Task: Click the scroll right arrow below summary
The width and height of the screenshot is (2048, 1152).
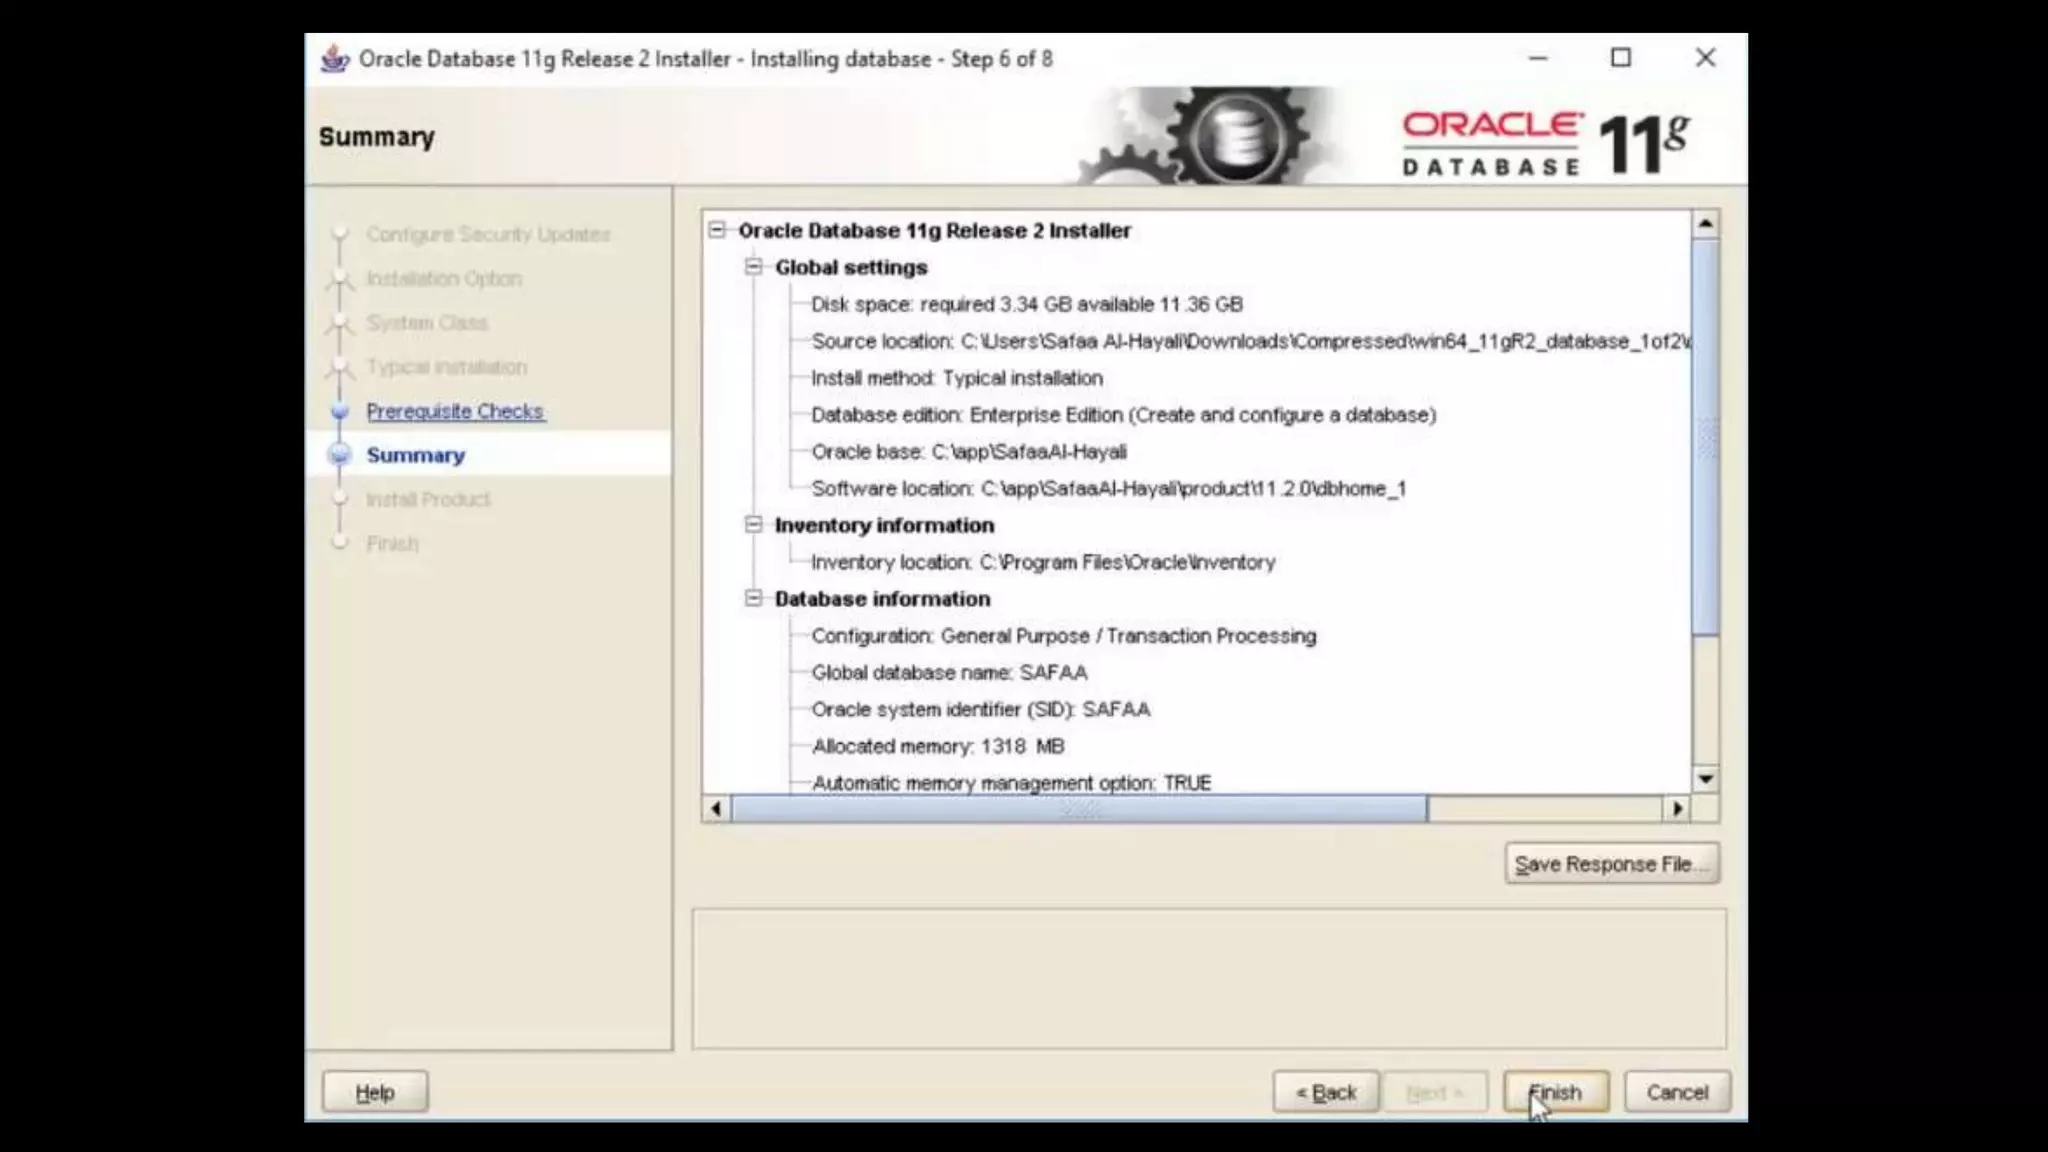Action: coord(1677,808)
